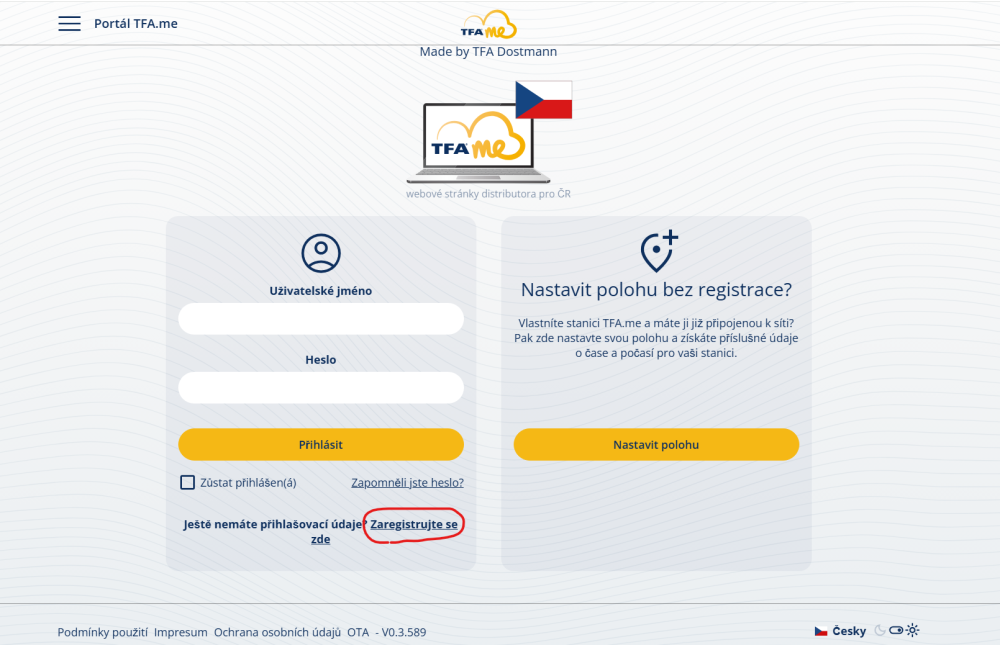
Task: Open the Impresum footer link
Action: pyautogui.click(x=181, y=632)
